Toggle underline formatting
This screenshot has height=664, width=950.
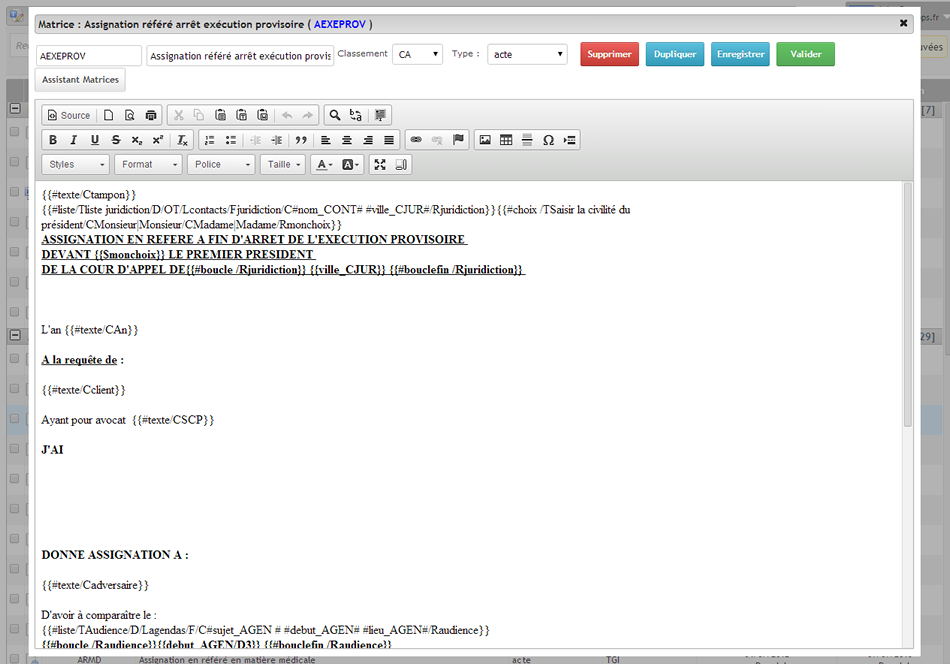[95, 140]
